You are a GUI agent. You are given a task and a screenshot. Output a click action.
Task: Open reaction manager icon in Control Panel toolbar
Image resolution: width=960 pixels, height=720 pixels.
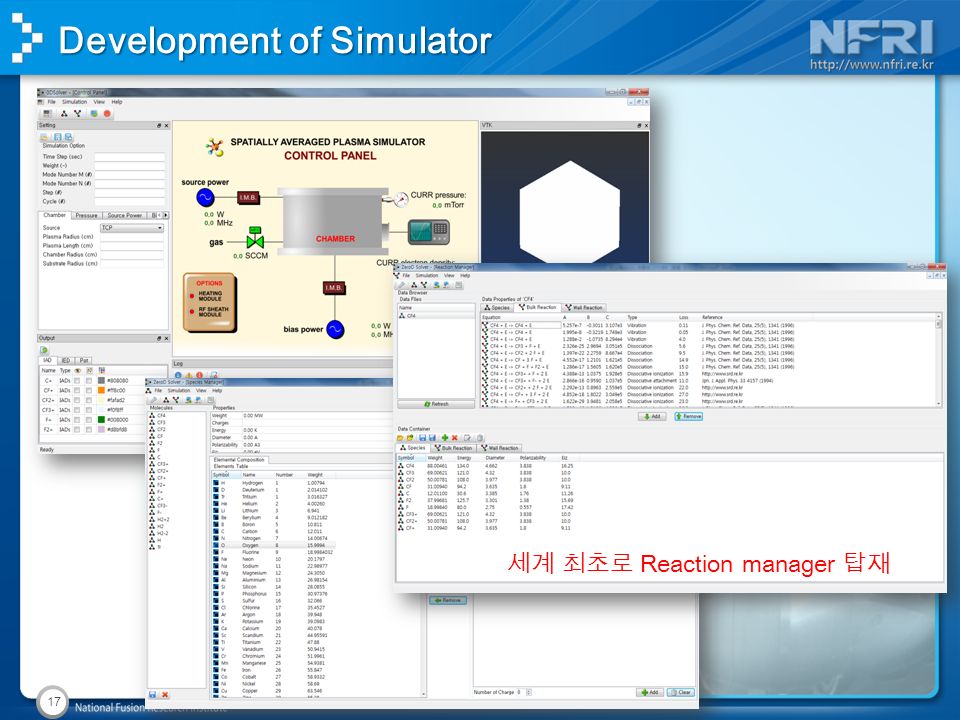[78, 114]
